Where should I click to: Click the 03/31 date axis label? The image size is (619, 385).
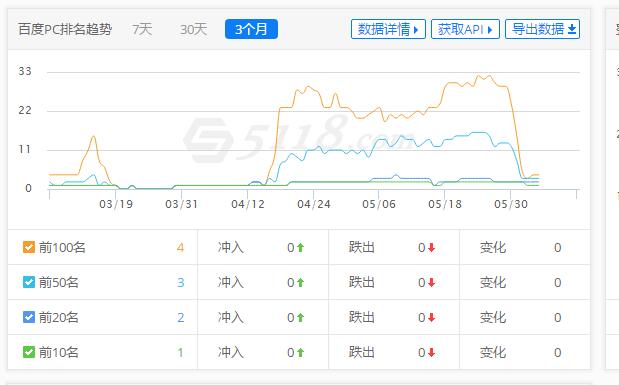[x=181, y=204]
